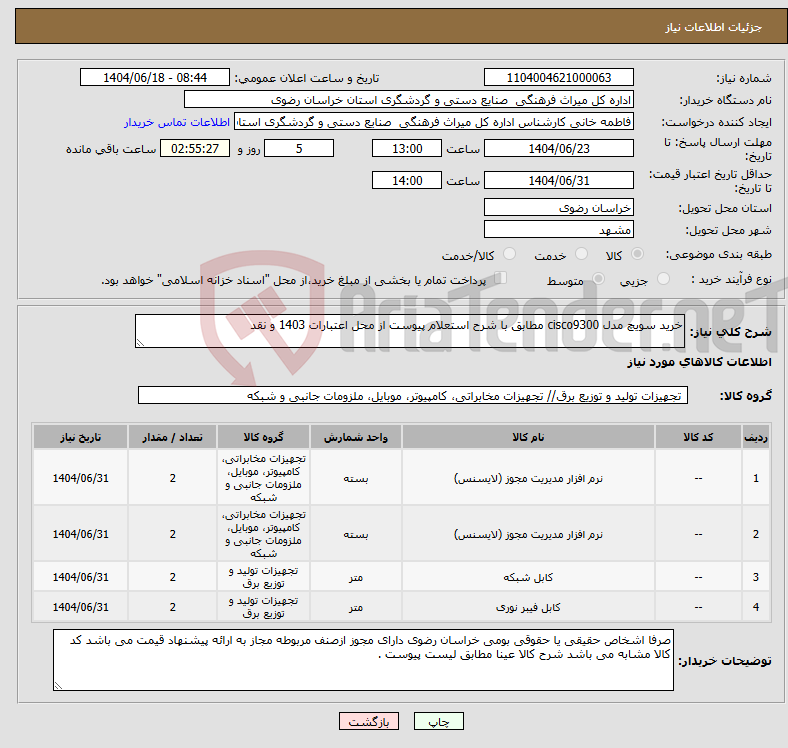Click the توضیحات خریدار notes textarea
This screenshot has width=788, height=748.
click(x=363, y=660)
